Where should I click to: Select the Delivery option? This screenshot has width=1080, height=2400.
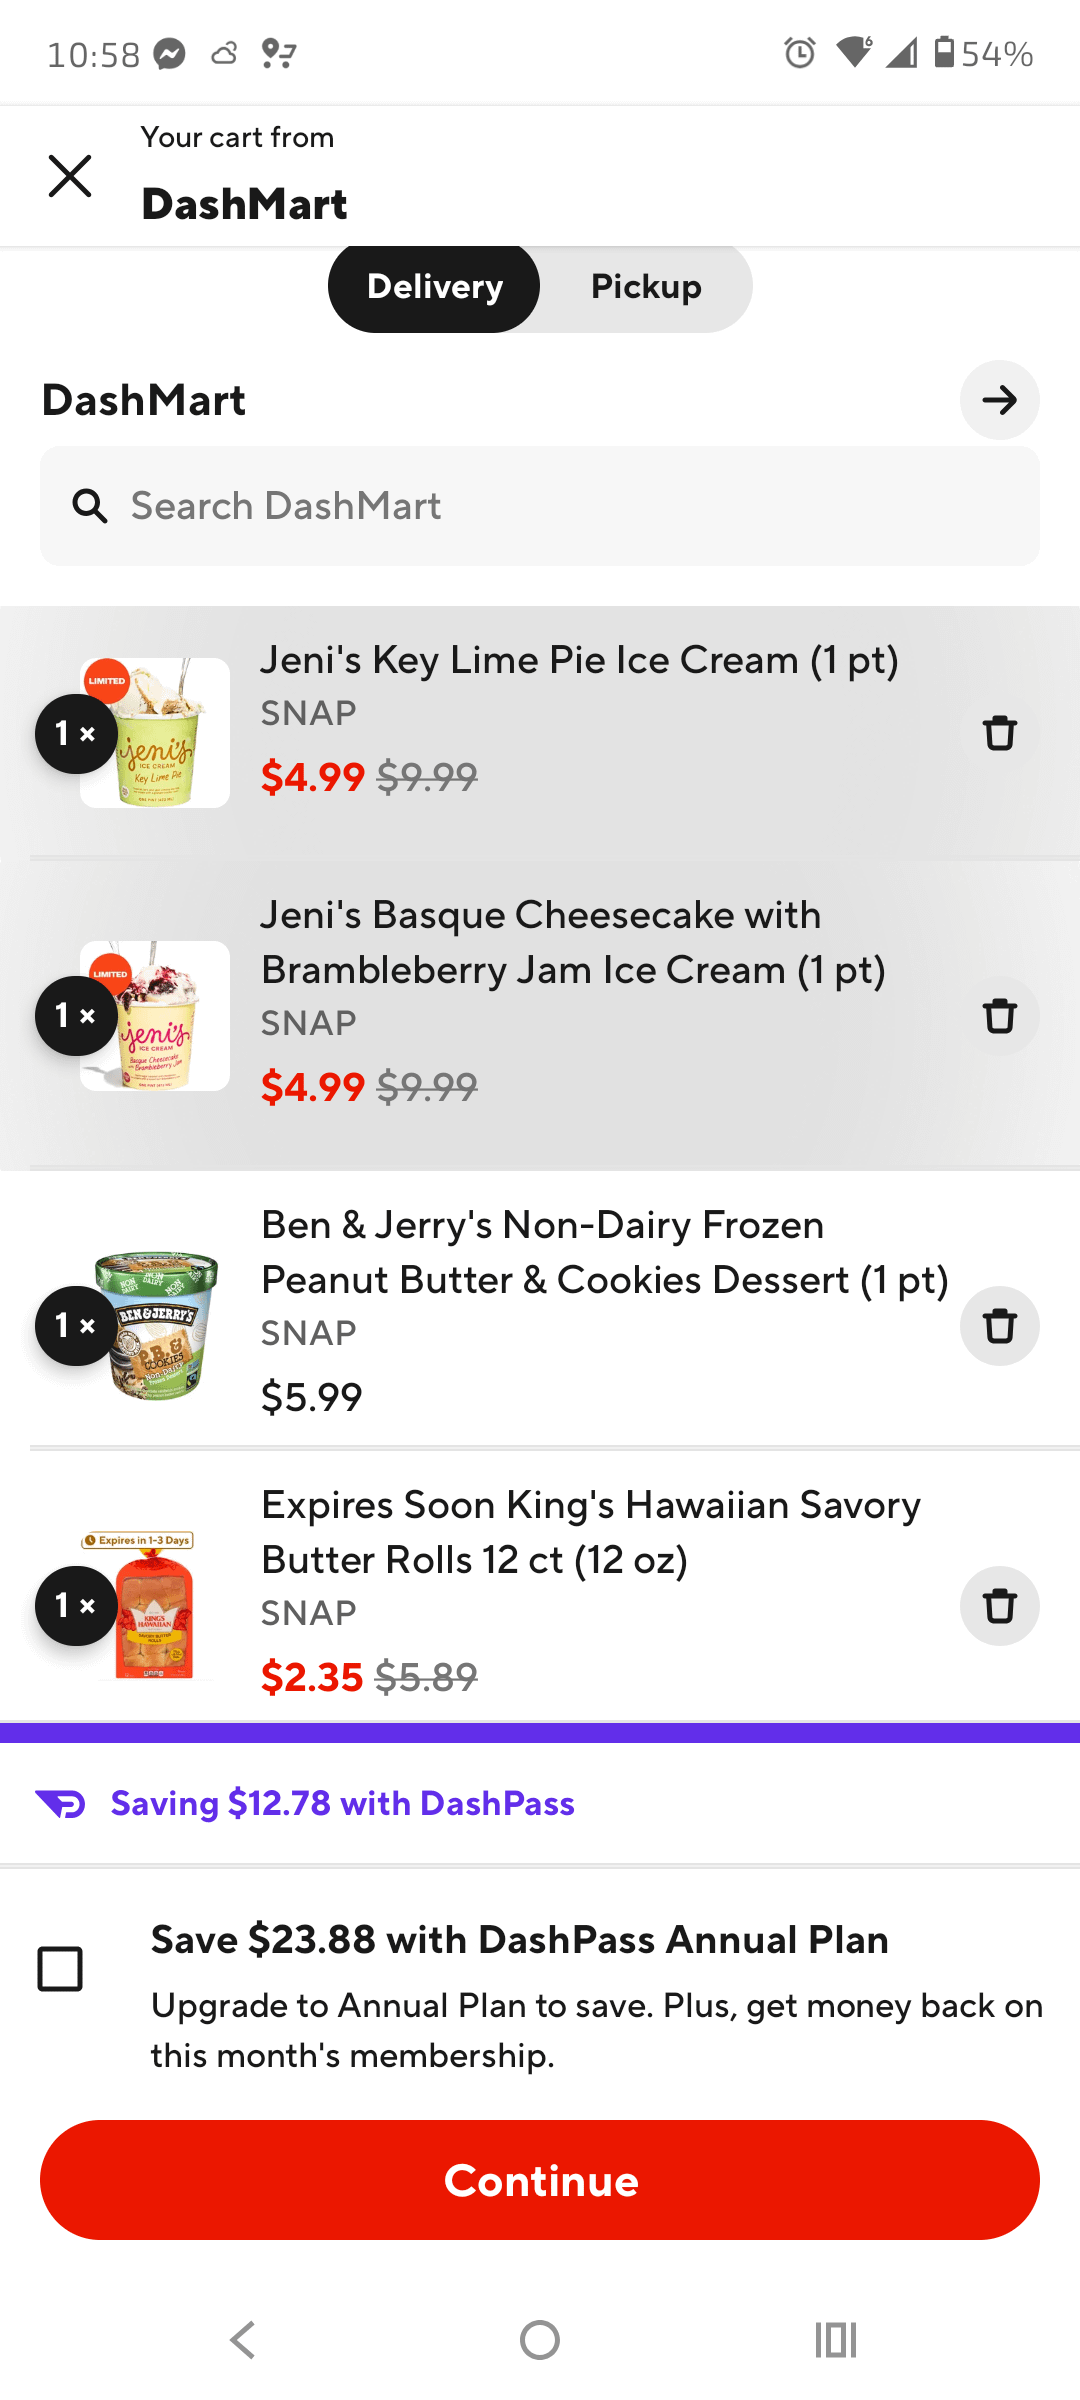tap(434, 287)
